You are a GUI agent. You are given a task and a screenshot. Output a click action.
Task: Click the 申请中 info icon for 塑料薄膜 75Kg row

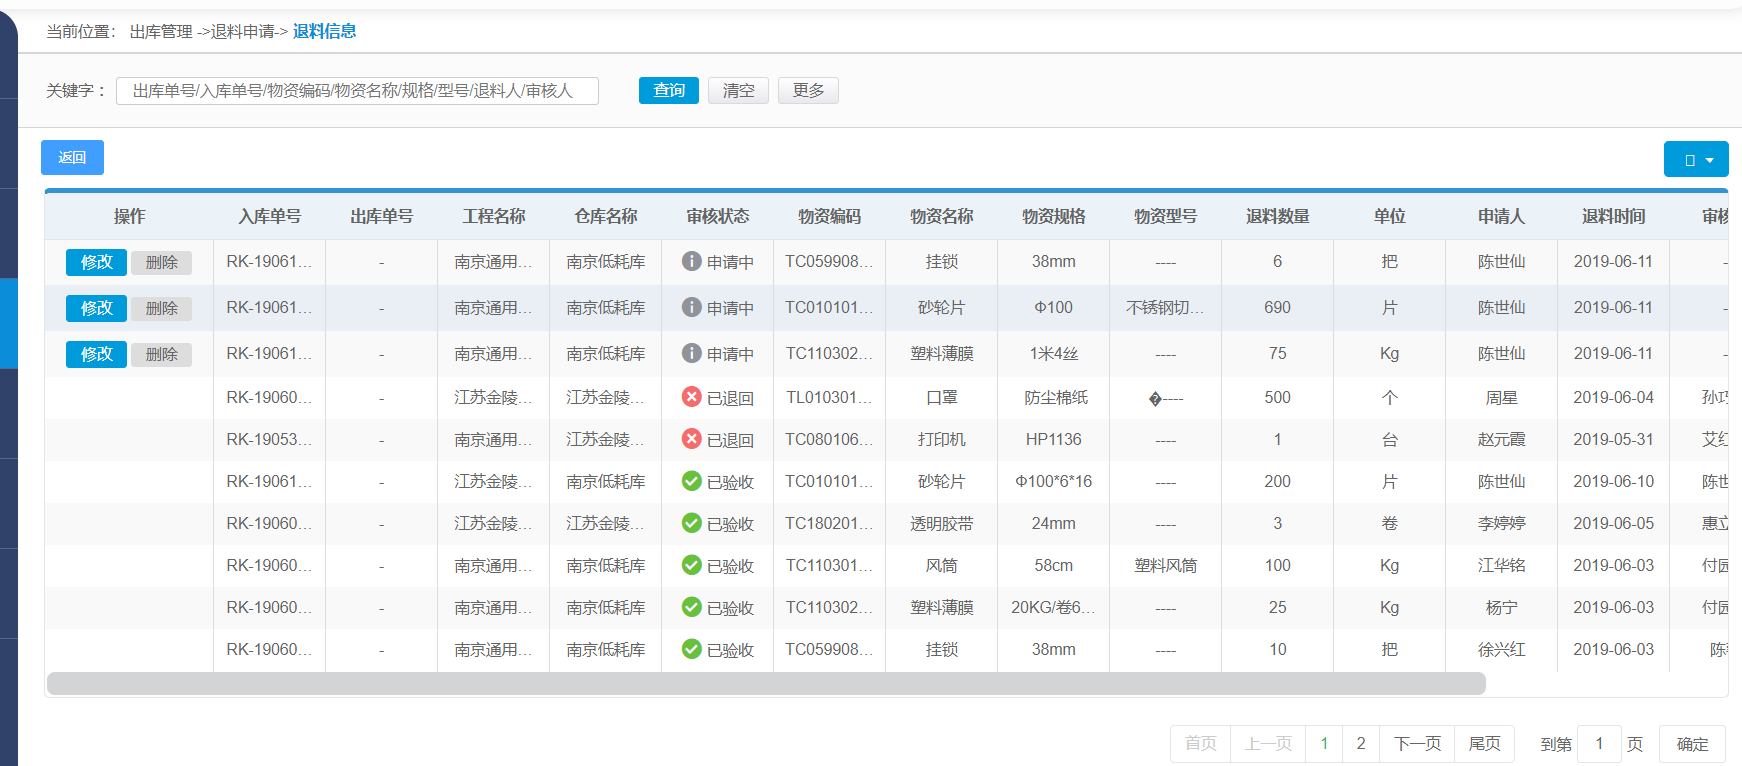point(691,353)
